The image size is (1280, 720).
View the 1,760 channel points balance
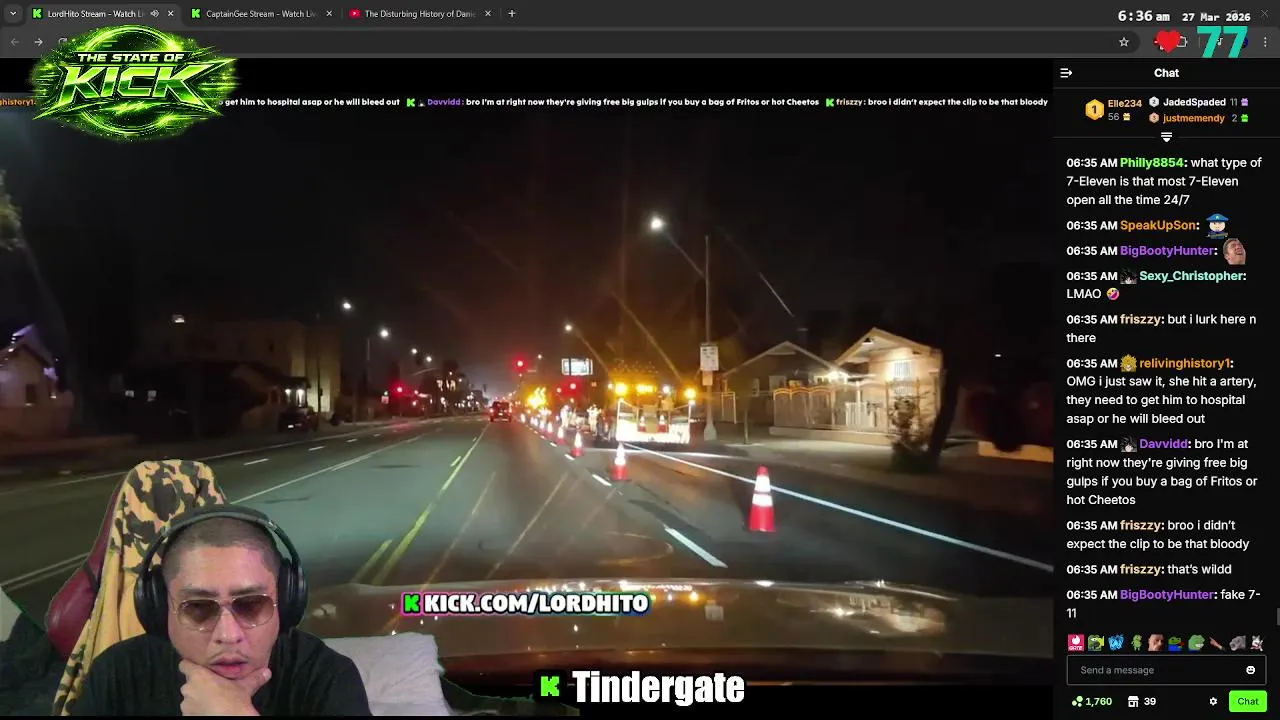click(x=1091, y=702)
